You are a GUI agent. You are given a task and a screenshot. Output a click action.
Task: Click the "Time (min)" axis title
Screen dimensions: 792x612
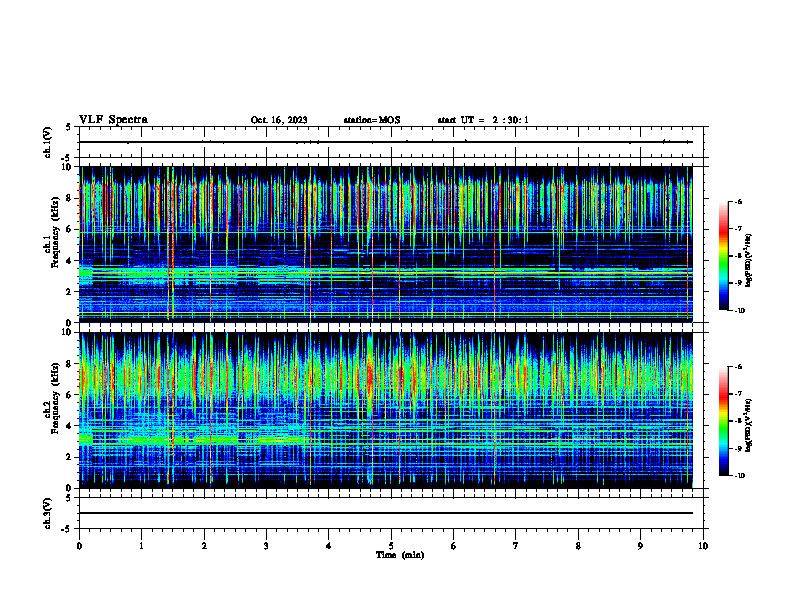coord(400,555)
